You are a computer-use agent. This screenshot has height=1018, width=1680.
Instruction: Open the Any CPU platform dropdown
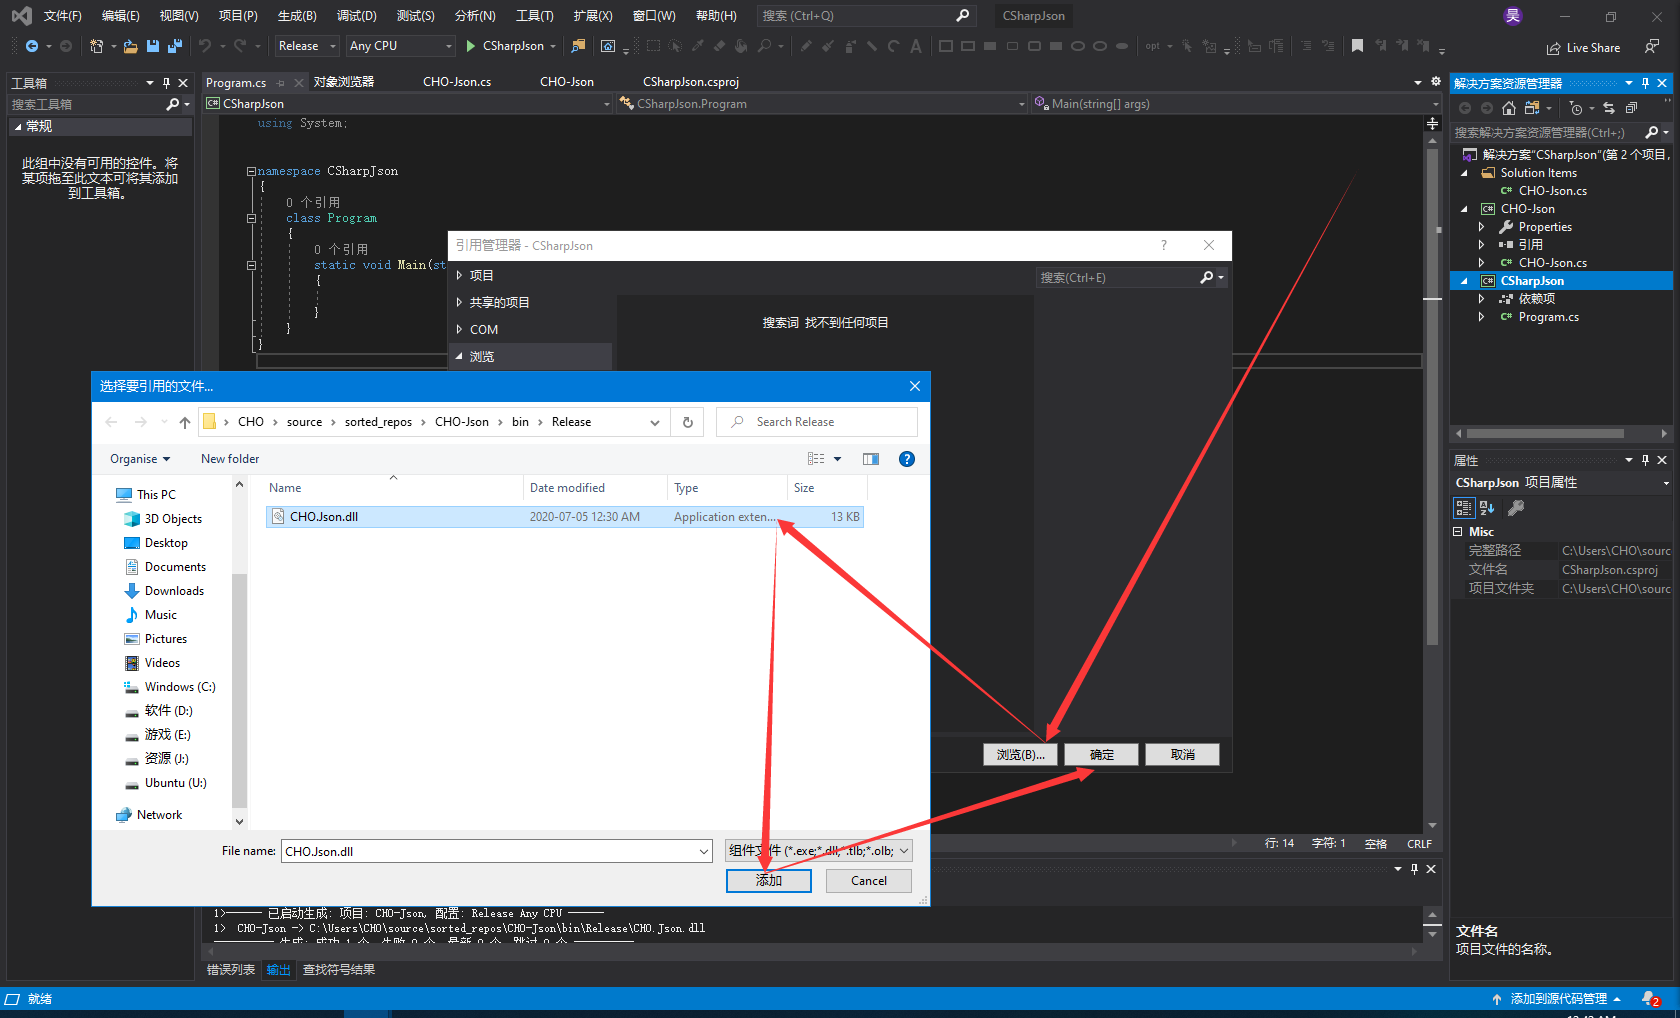(x=401, y=46)
